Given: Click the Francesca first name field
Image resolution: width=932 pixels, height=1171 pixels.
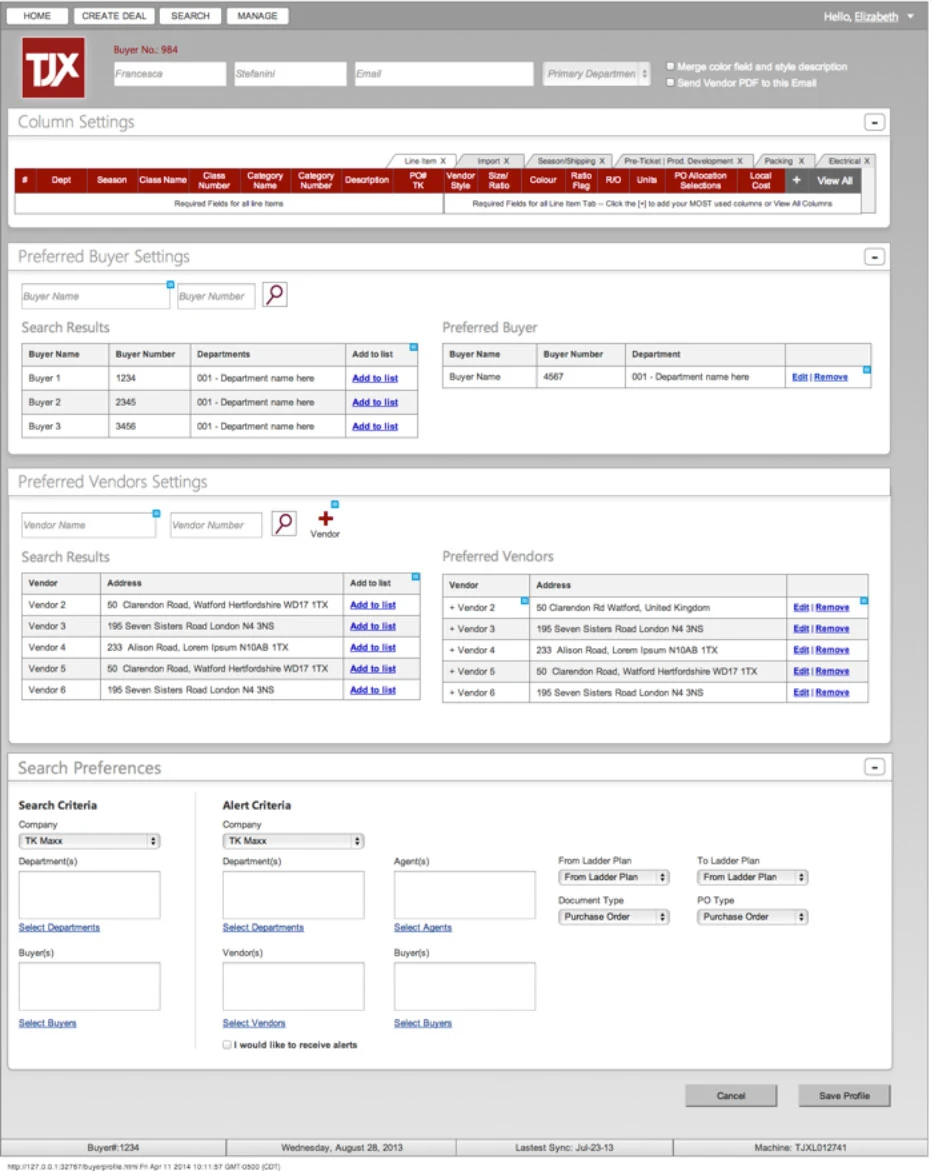Looking at the screenshot, I should pos(170,74).
